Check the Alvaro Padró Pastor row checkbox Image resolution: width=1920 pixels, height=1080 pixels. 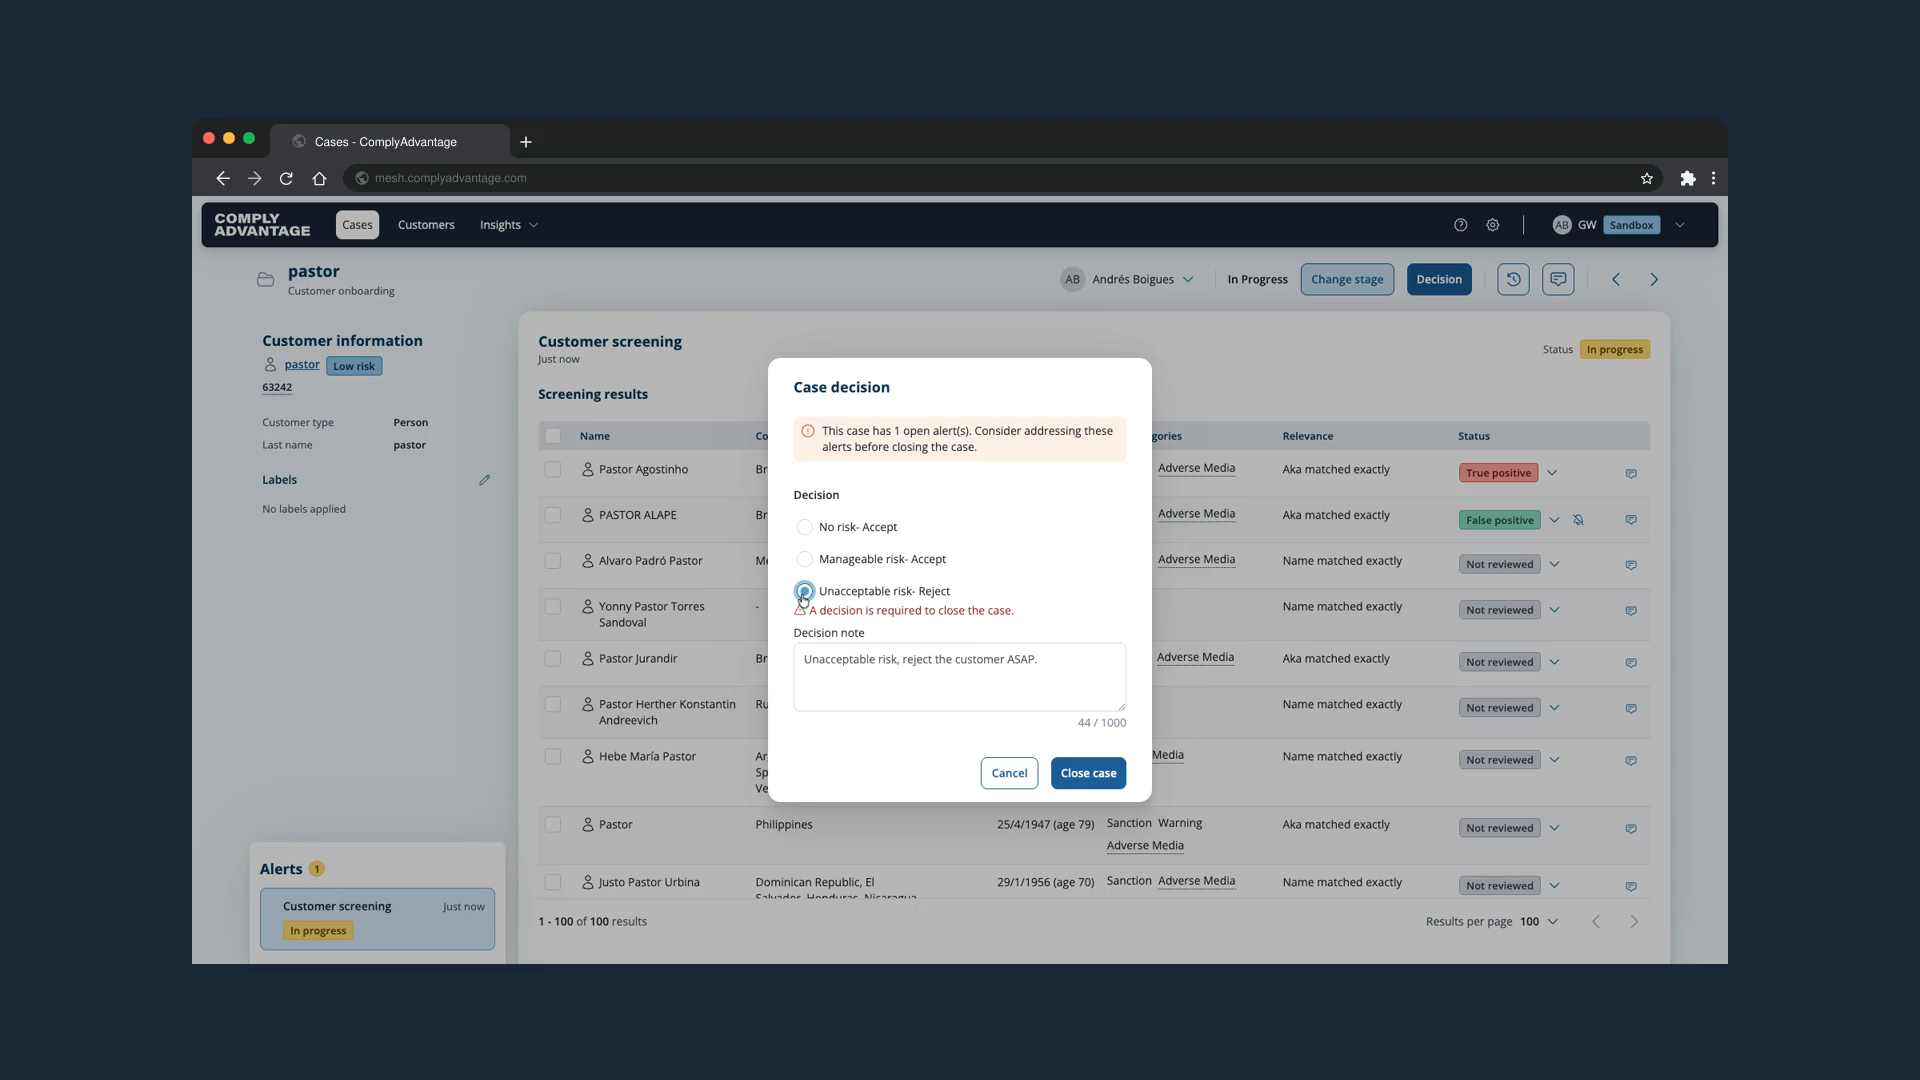tap(553, 561)
